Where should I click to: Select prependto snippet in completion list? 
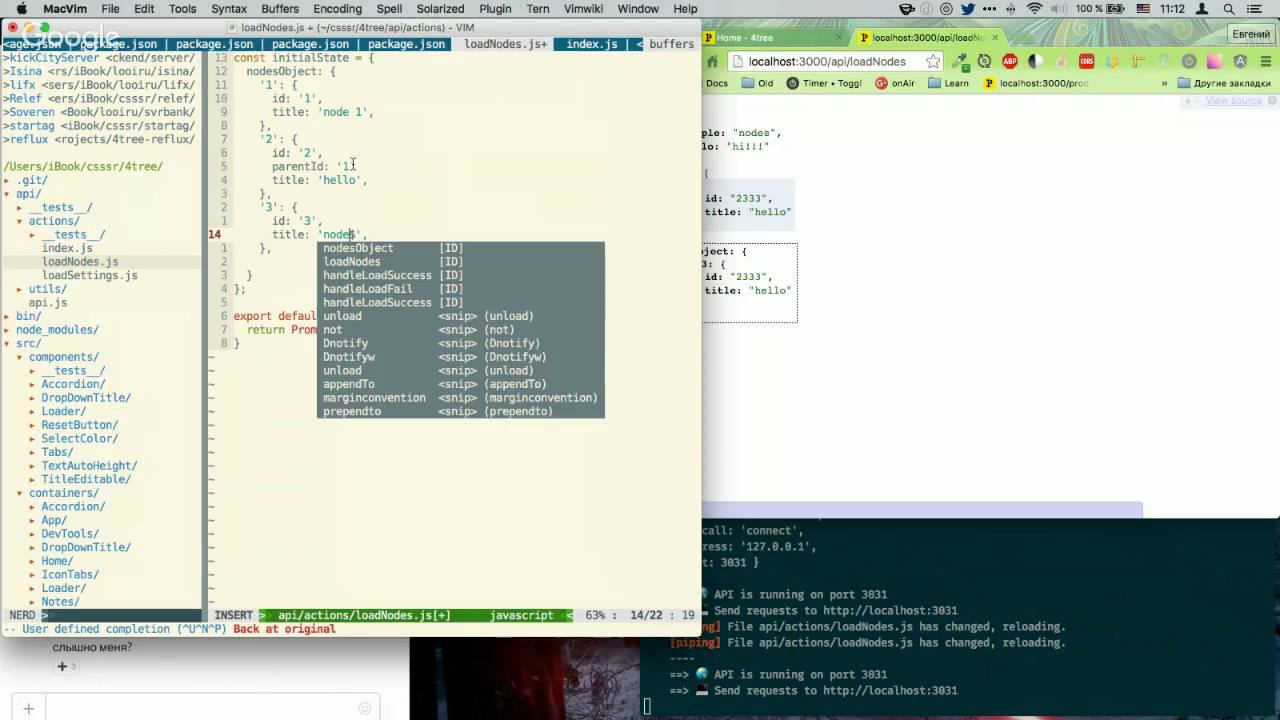click(461, 411)
